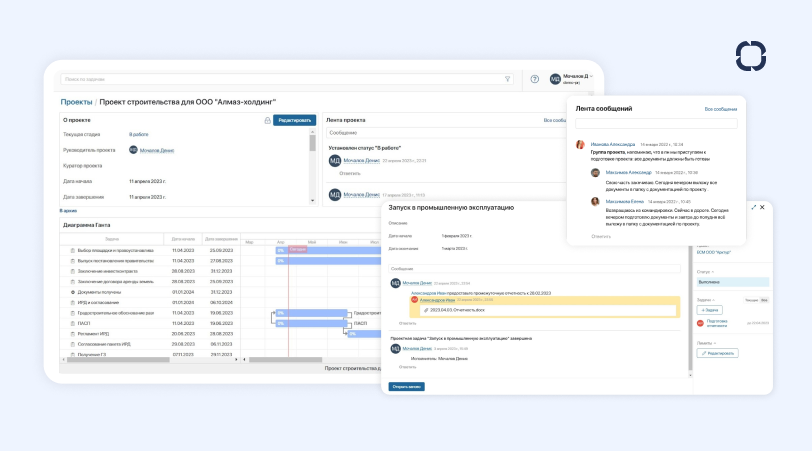Click the 'Документы получены' milestone icon
This screenshot has width=812, height=451.
[x=73, y=292]
